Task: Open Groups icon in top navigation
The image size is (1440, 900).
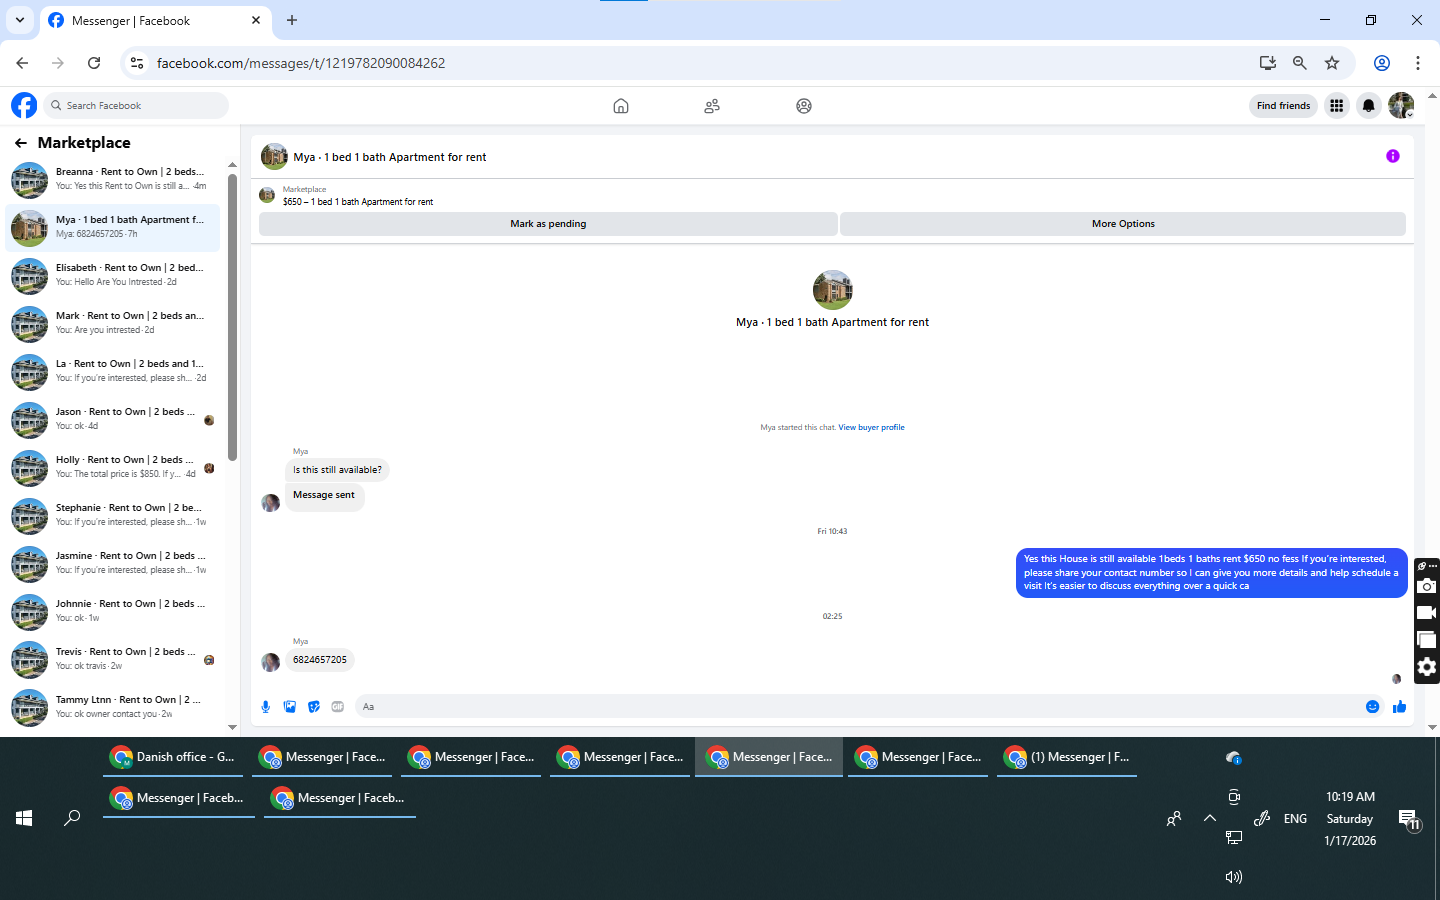Action: pos(804,106)
